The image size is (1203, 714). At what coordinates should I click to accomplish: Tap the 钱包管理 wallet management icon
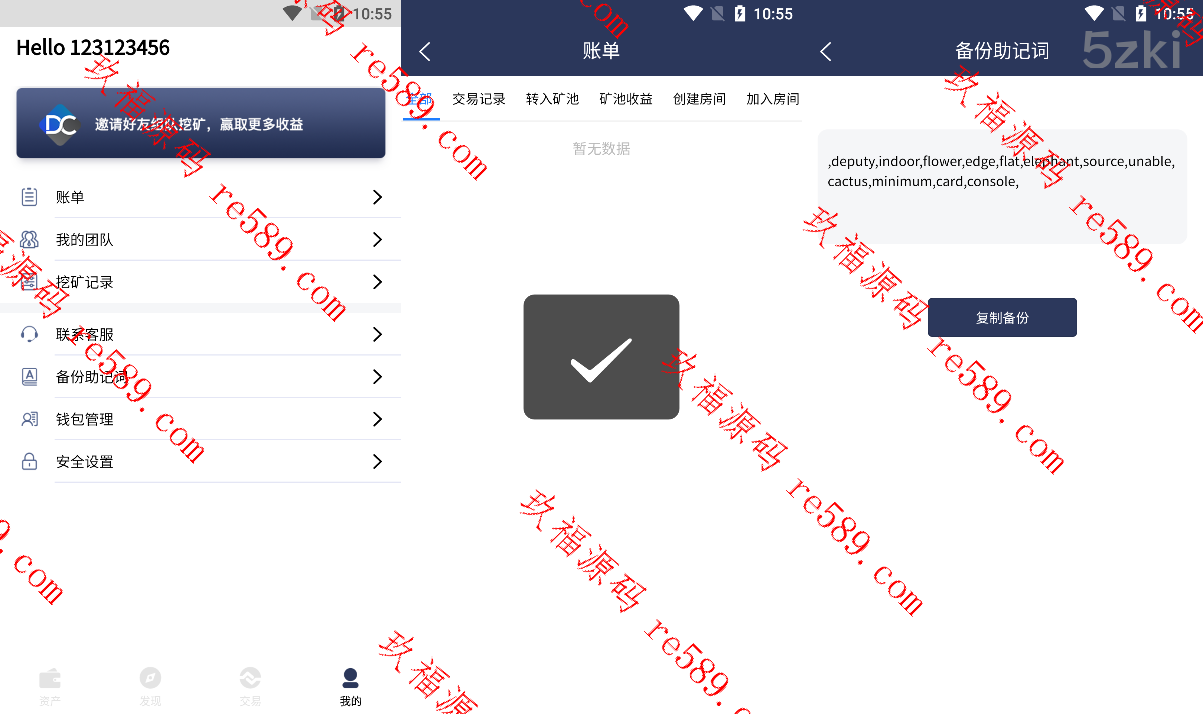pyautogui.click(x=29, y=419)
